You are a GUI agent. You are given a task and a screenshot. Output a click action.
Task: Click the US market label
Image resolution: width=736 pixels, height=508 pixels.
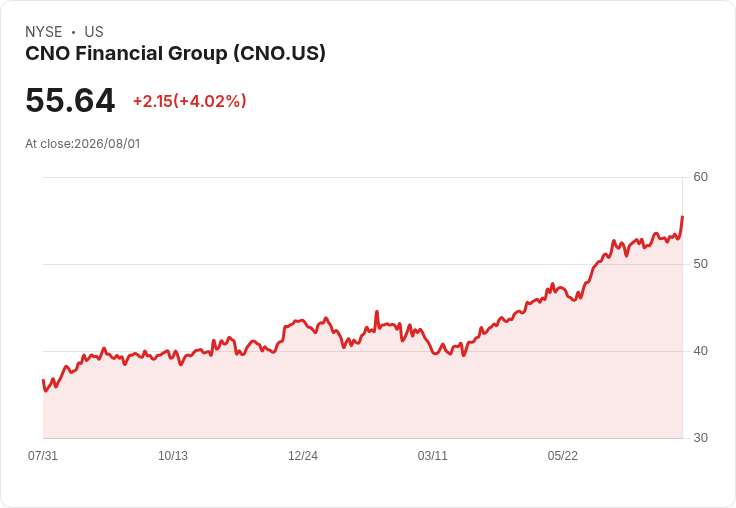click(94, 32)
